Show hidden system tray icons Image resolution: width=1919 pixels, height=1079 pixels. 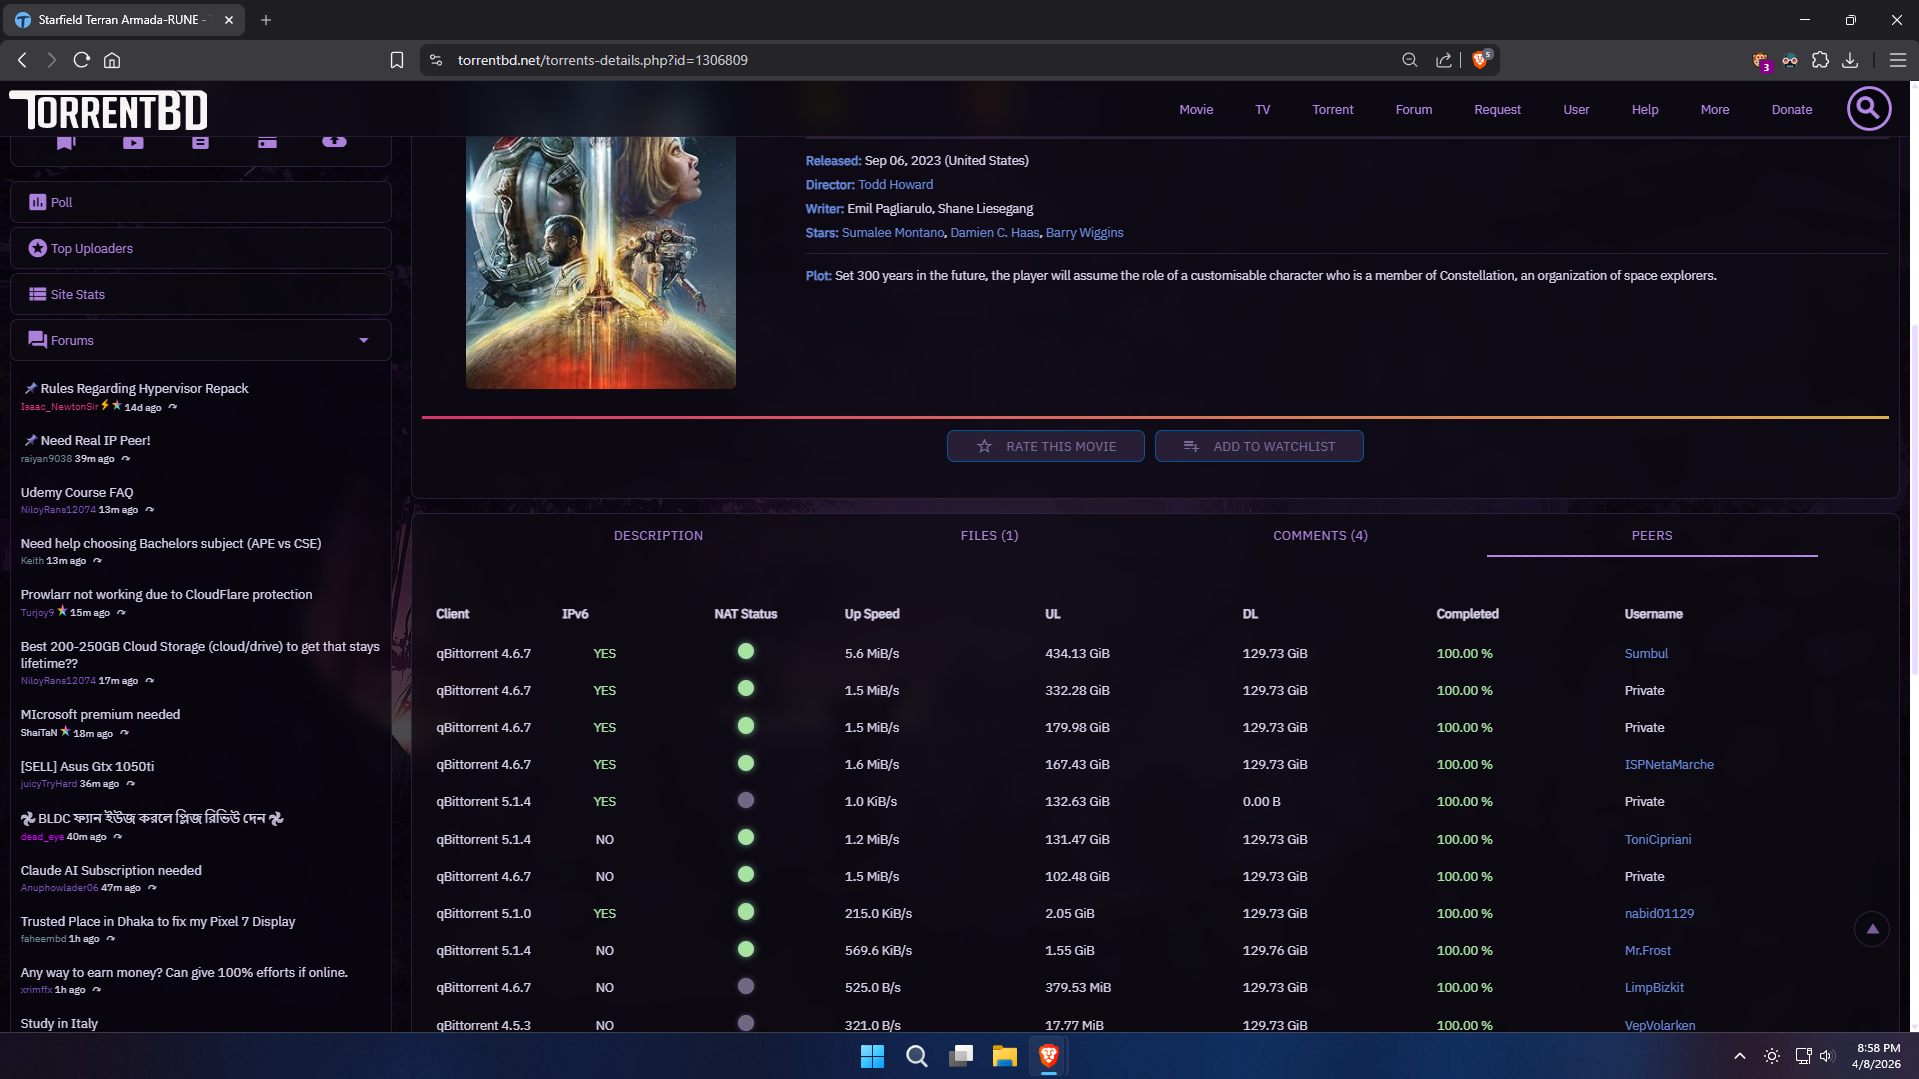[x=1740, y=1056]
